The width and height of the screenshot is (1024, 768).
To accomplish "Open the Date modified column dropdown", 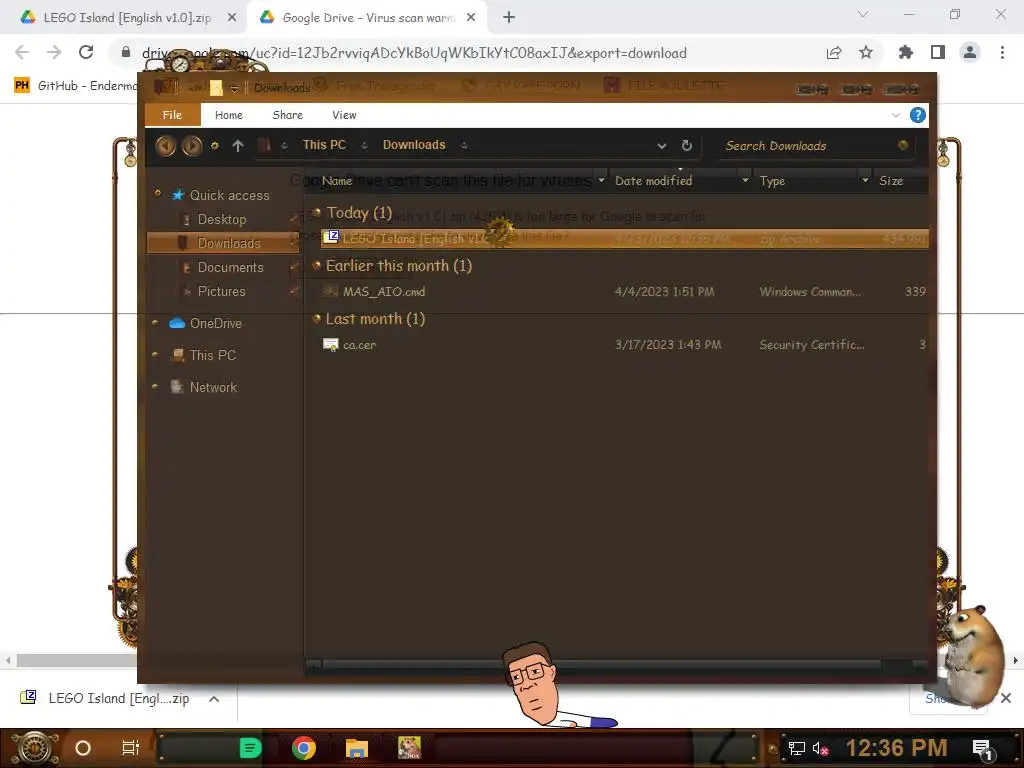I will (x=745, y=180).
